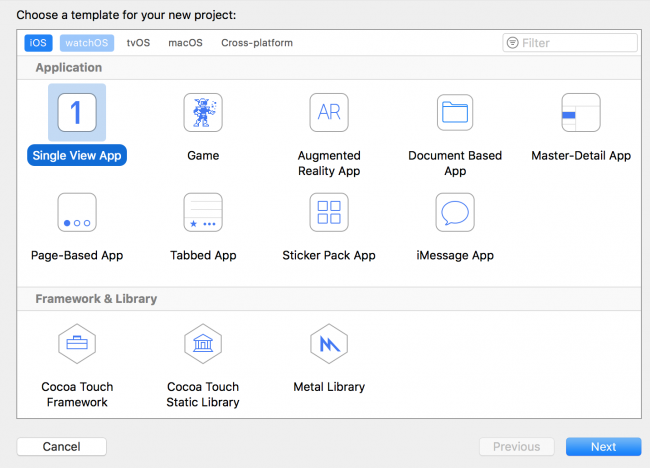The width and height of the screenshot is (650, 468).
Task: Switch to the iOS platform tab
Action: pos(38,43)
